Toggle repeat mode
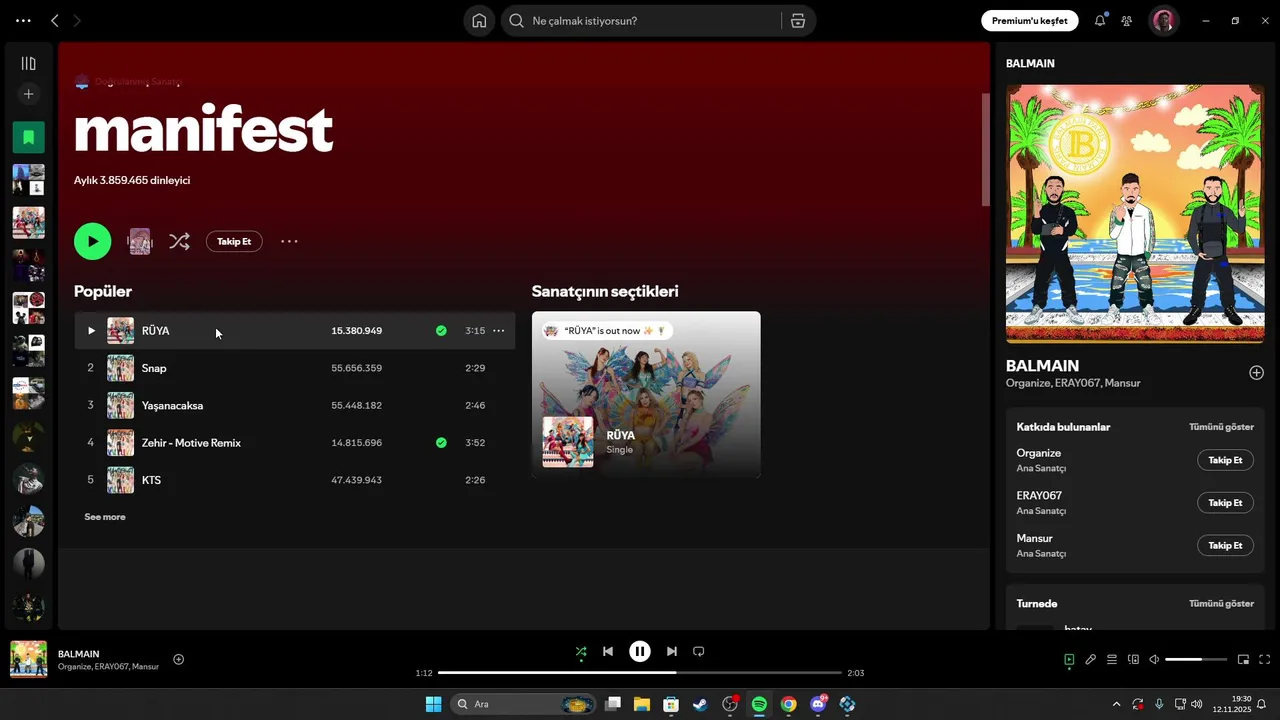1280x720 pixels. coord(699,652)
